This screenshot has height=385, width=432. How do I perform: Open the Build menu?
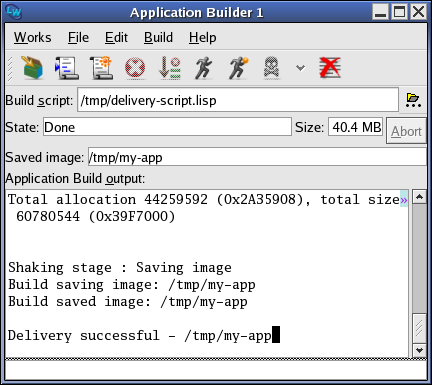click(158, 37)
